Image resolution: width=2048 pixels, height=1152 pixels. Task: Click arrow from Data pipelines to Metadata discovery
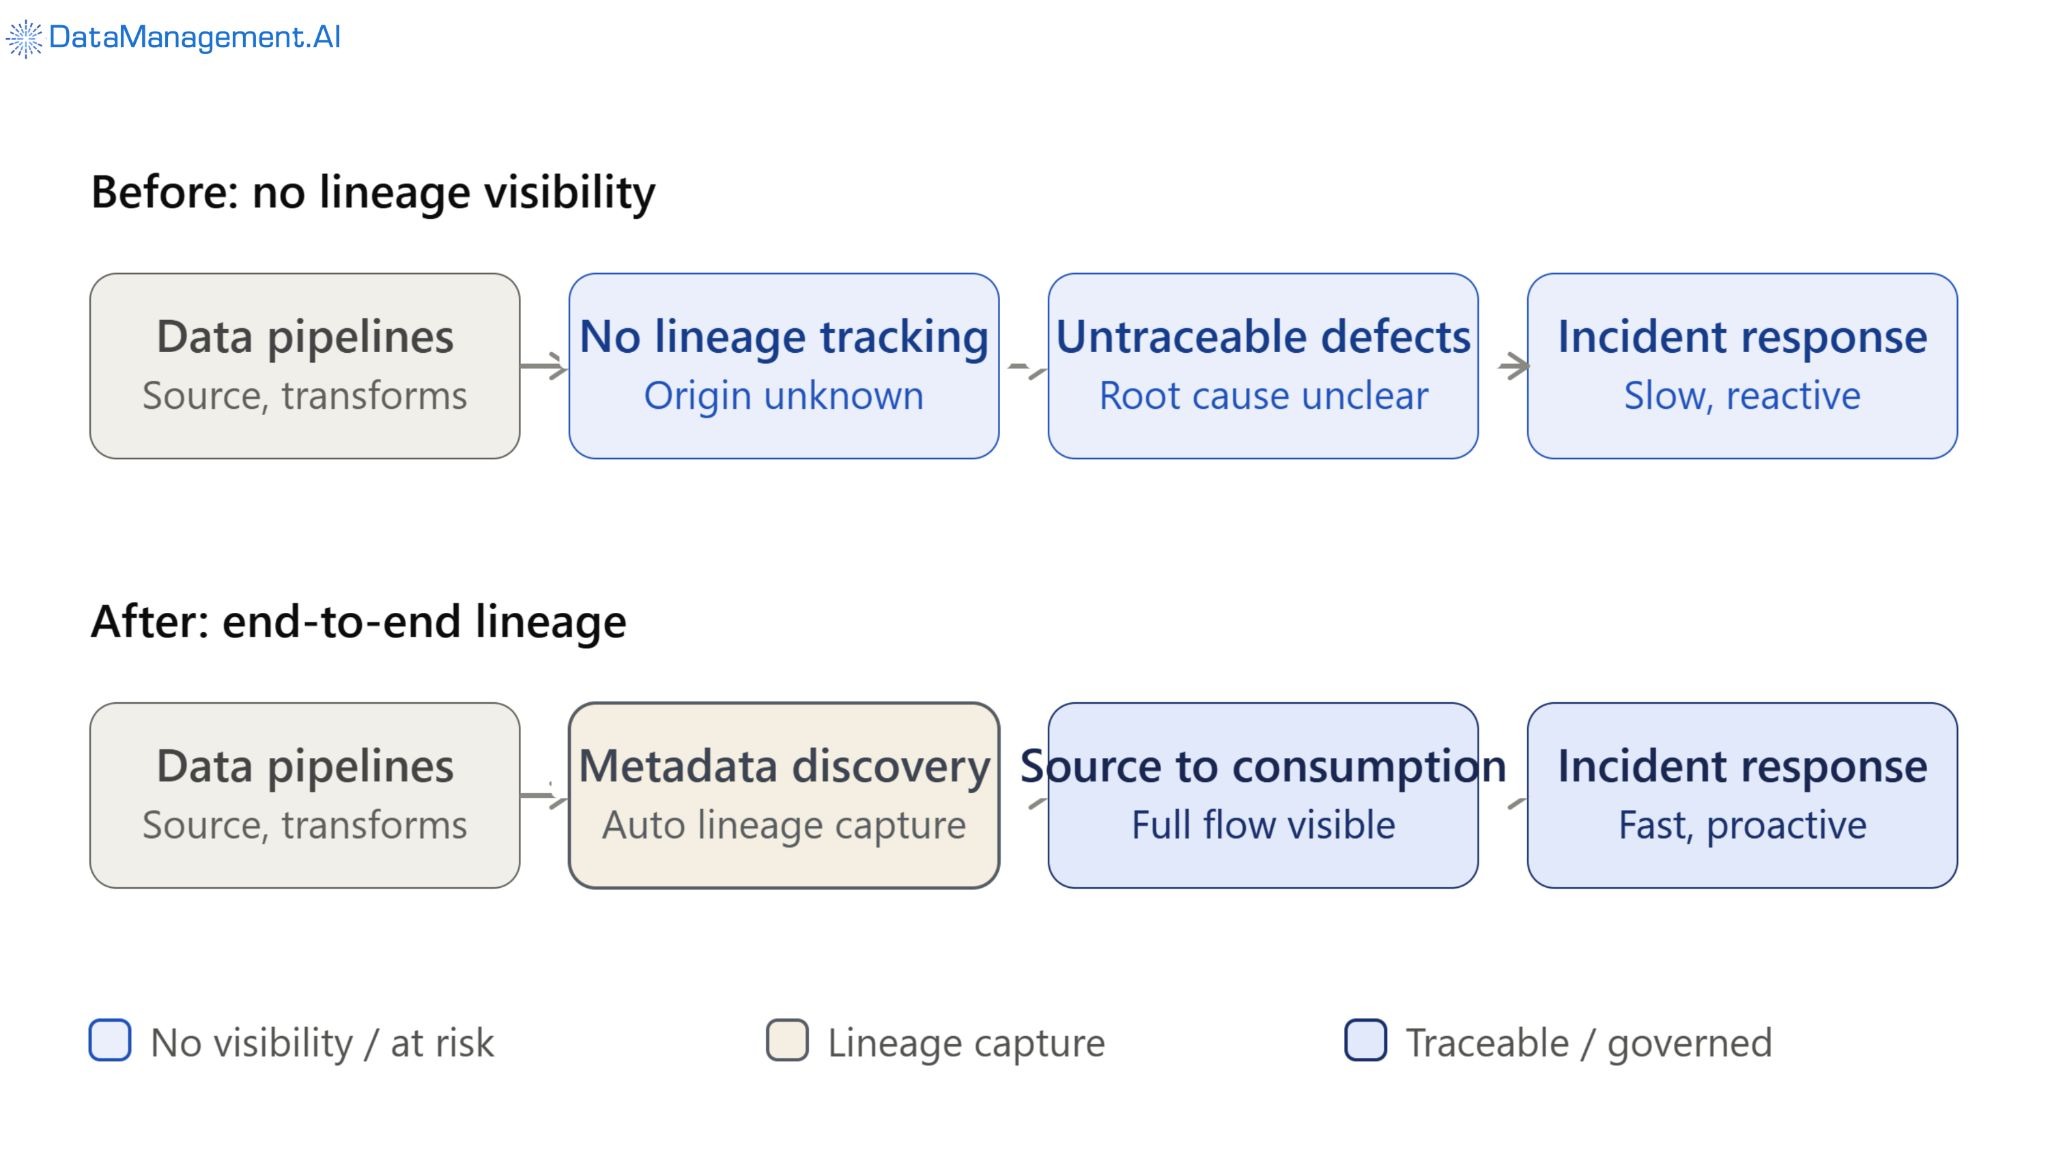[544, 796]
